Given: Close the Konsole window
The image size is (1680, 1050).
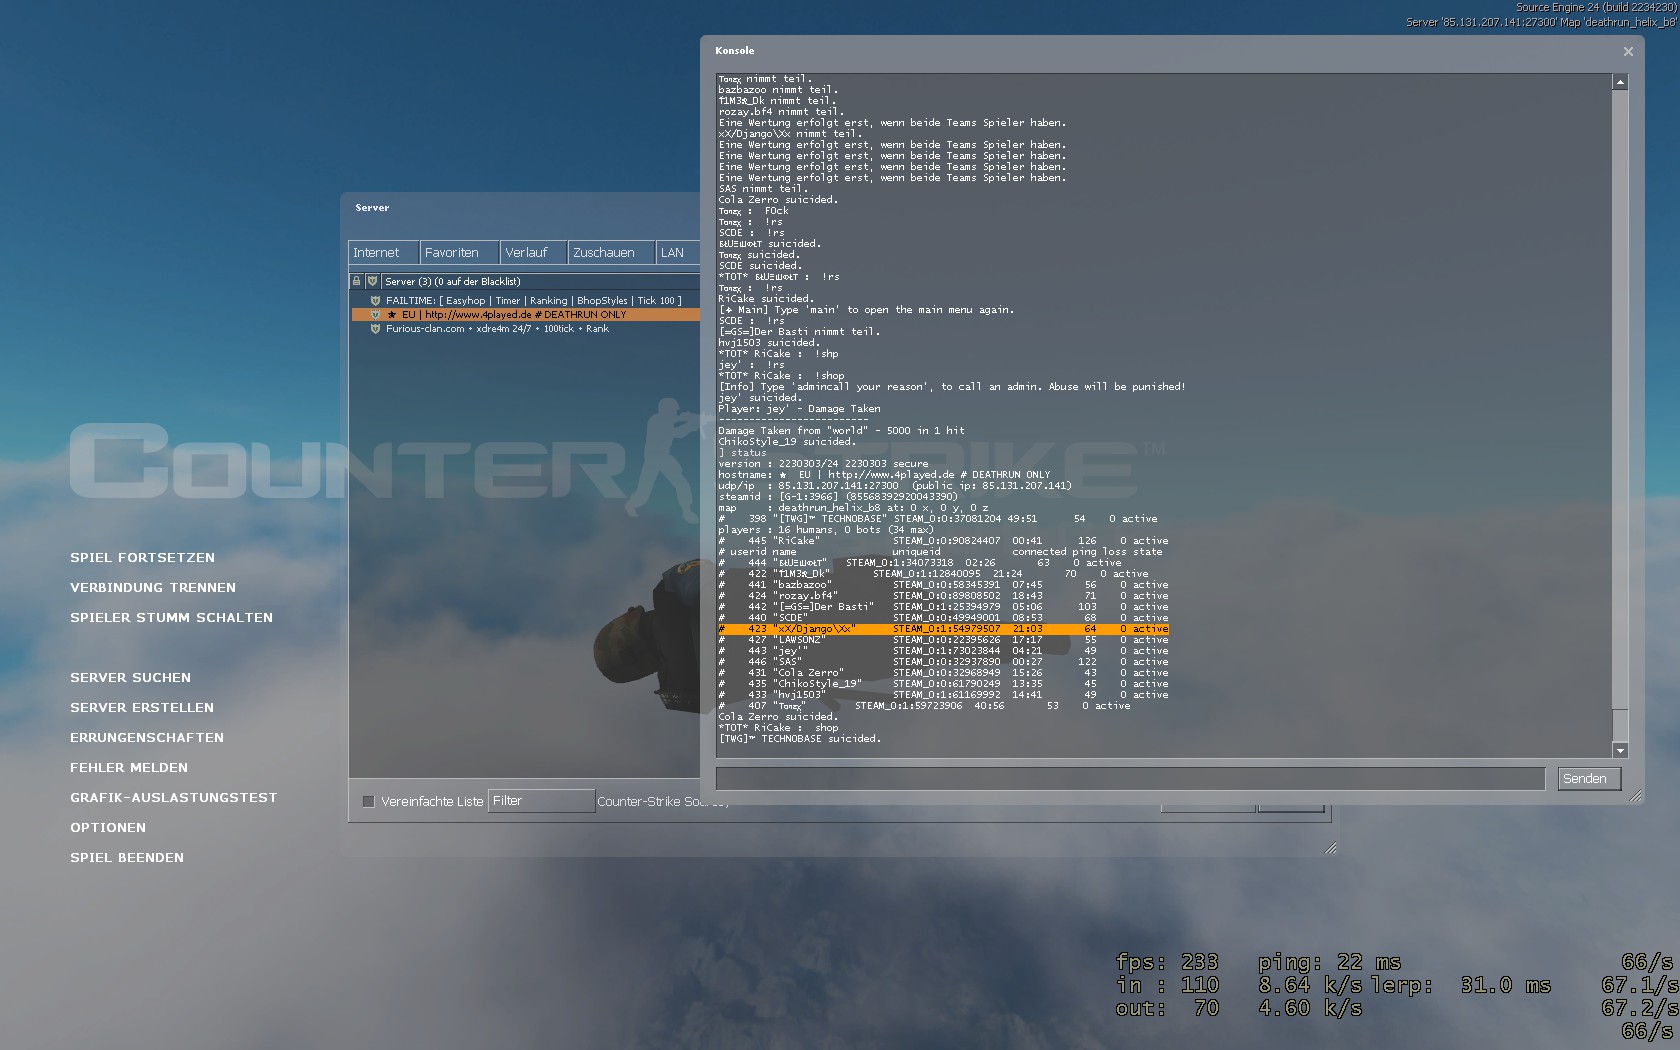Looking at the screenshot, I should click(x=1628, y=51).
